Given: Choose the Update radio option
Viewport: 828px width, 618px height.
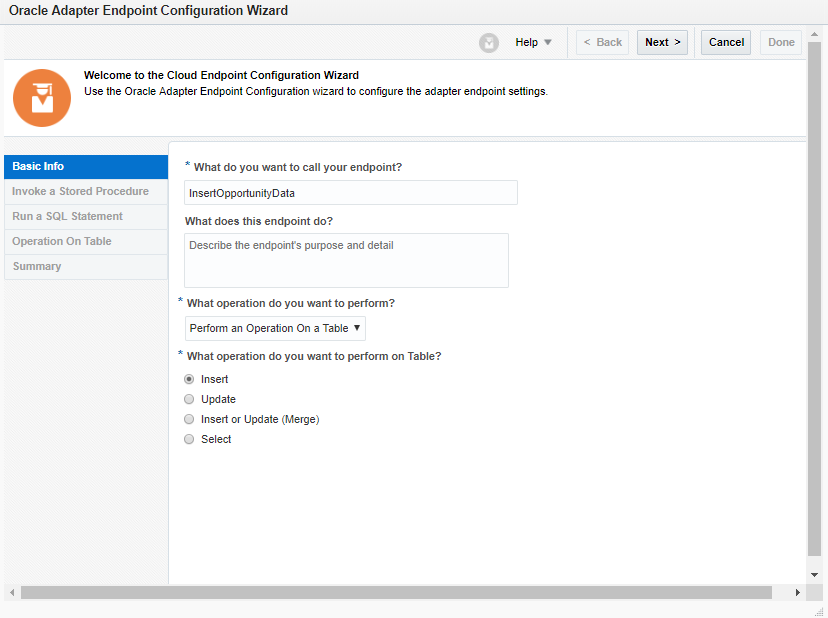Looking at the screenshot, I should point(189,400).
